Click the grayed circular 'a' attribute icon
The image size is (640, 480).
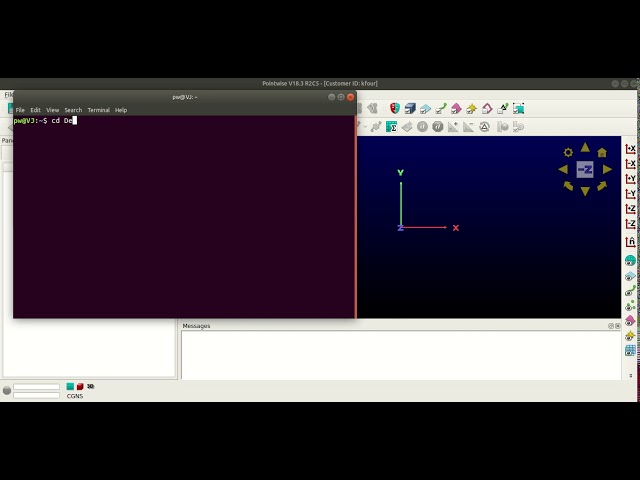[422, 127]
